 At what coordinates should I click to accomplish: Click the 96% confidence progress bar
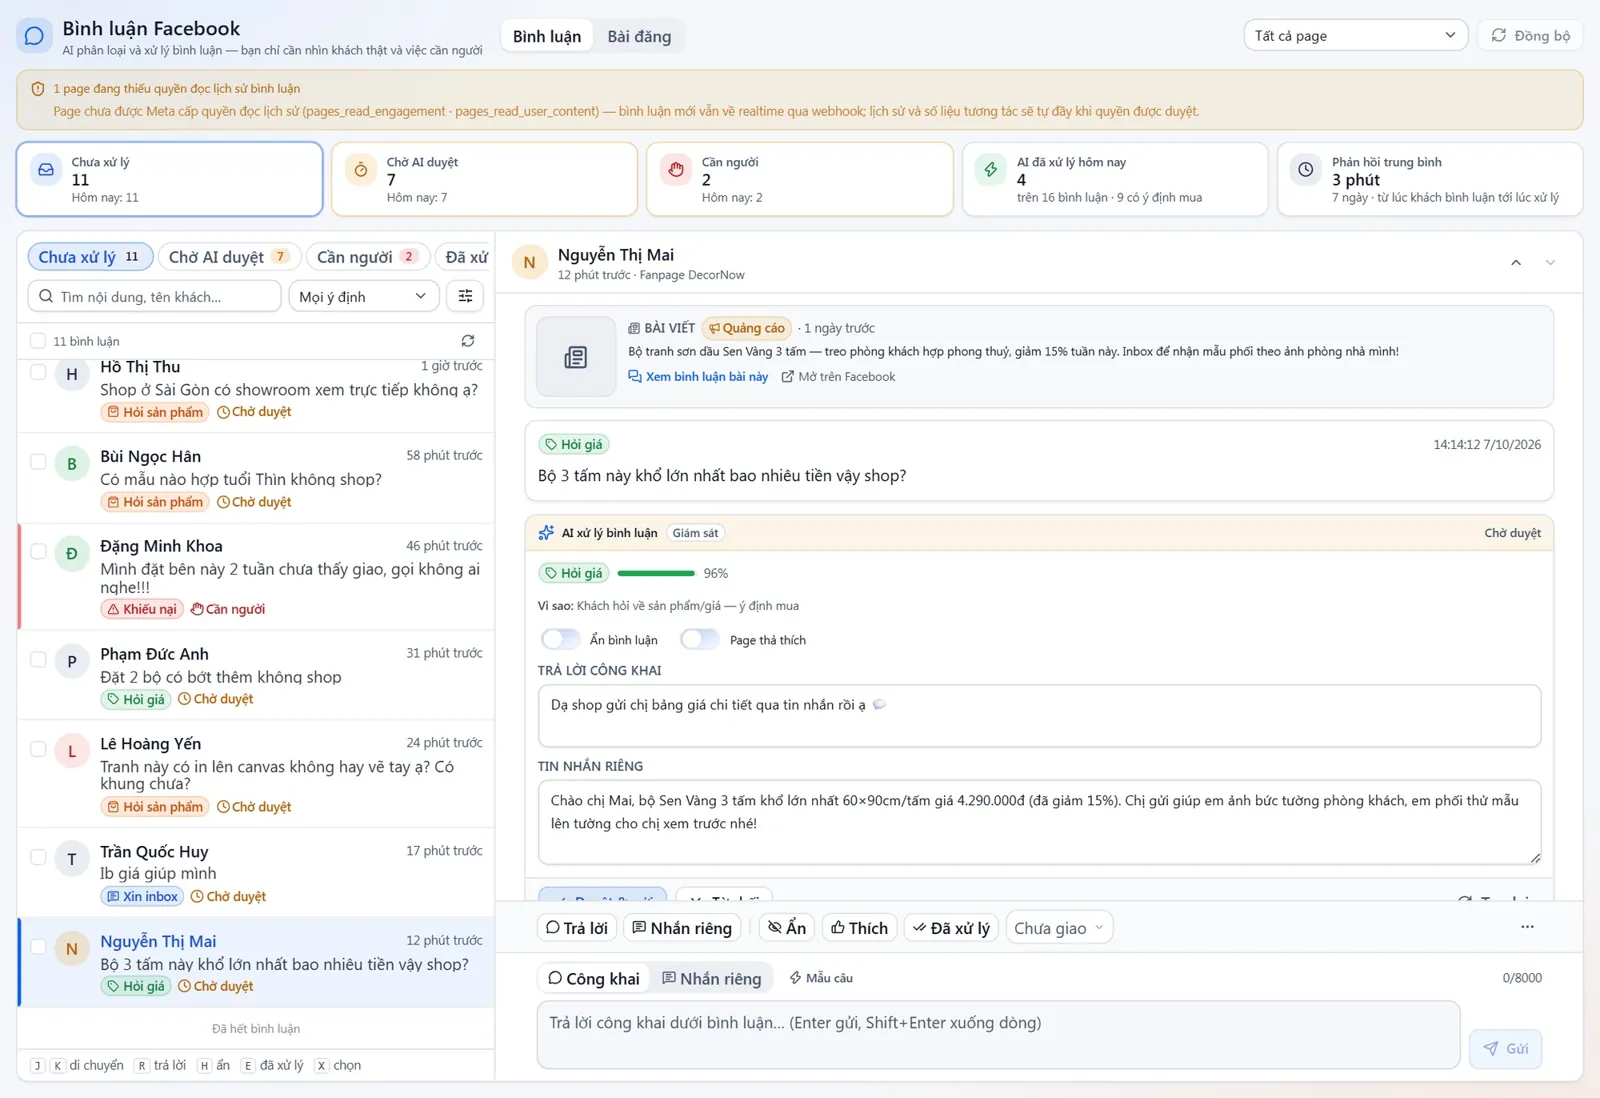click(x=656, y=573)
